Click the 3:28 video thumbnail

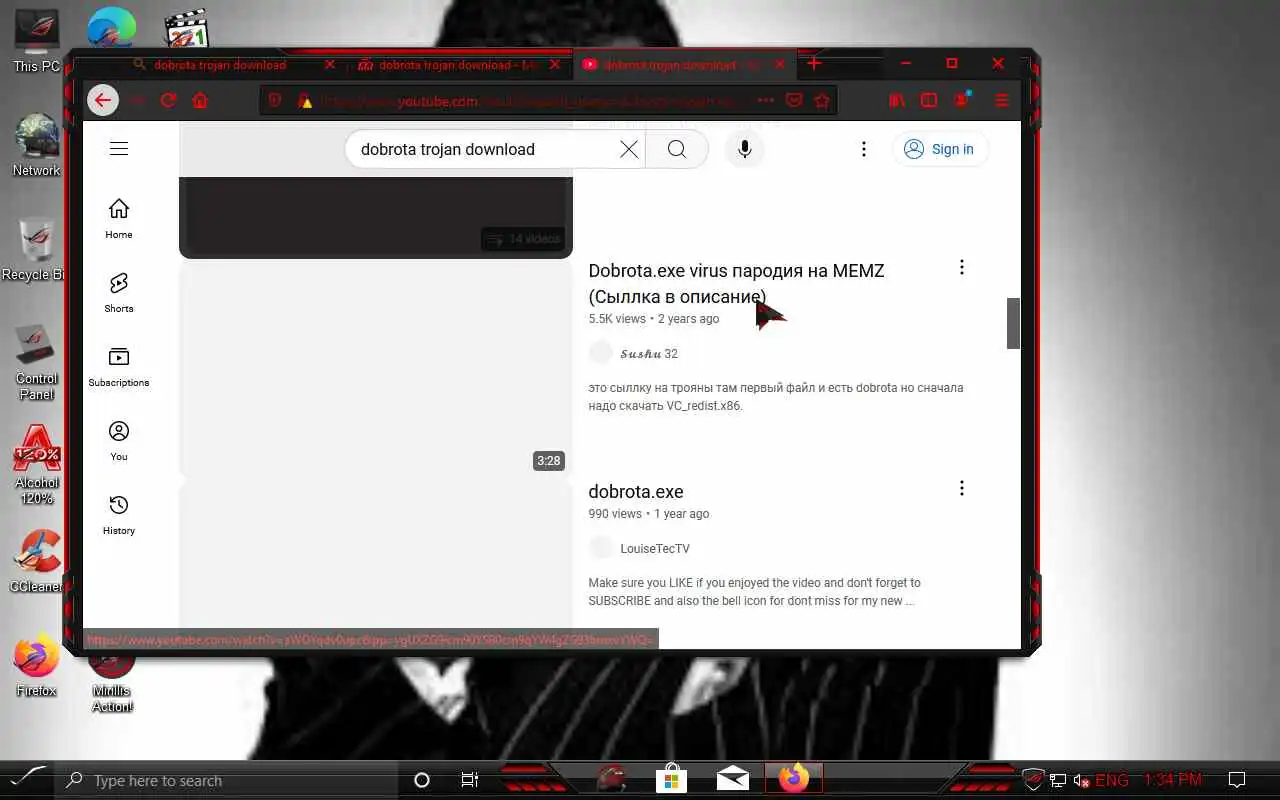375,369
